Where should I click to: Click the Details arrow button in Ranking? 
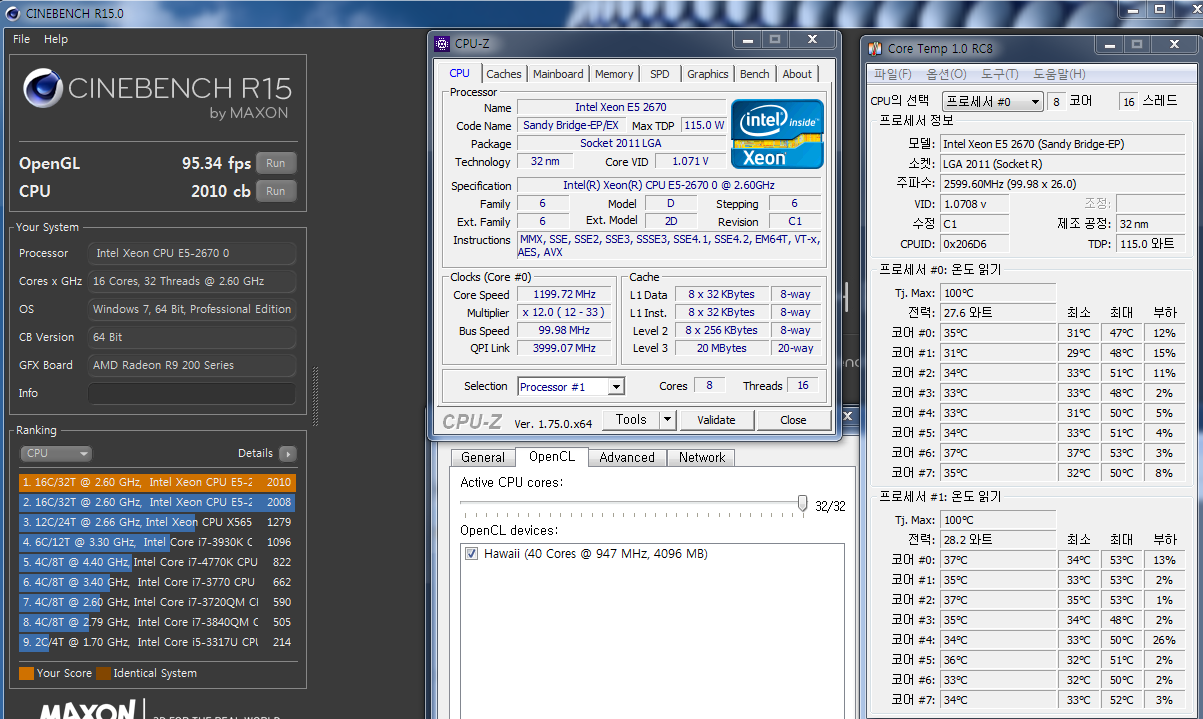point(287,453)
